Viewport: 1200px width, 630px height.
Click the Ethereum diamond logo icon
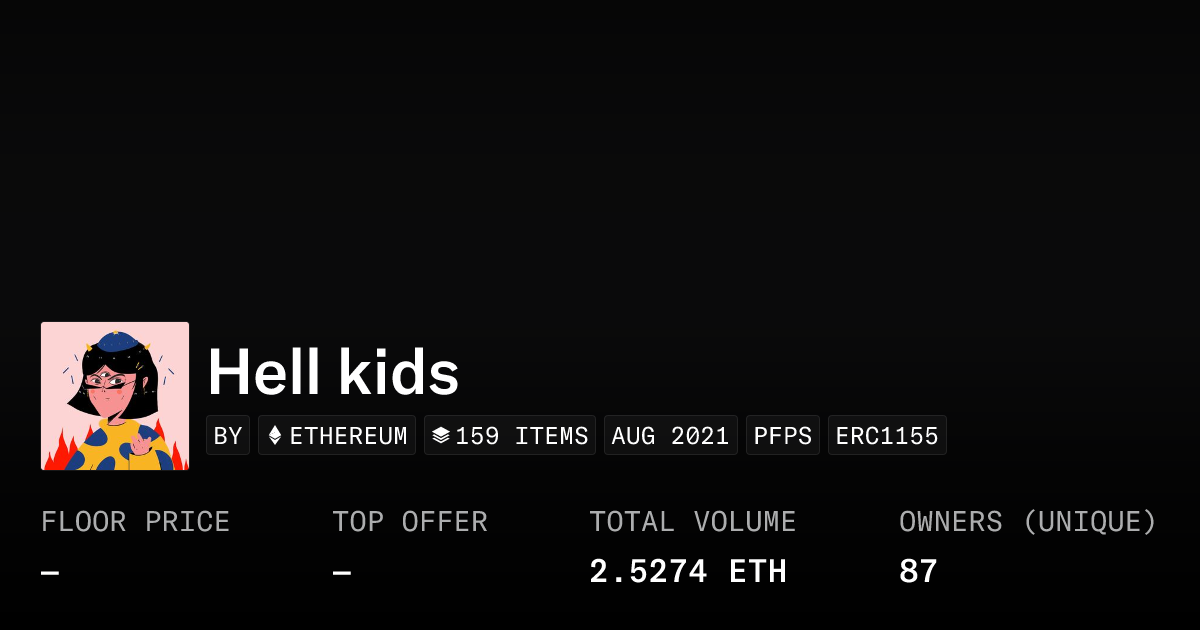pyautogui.click(x=275, y=436)
